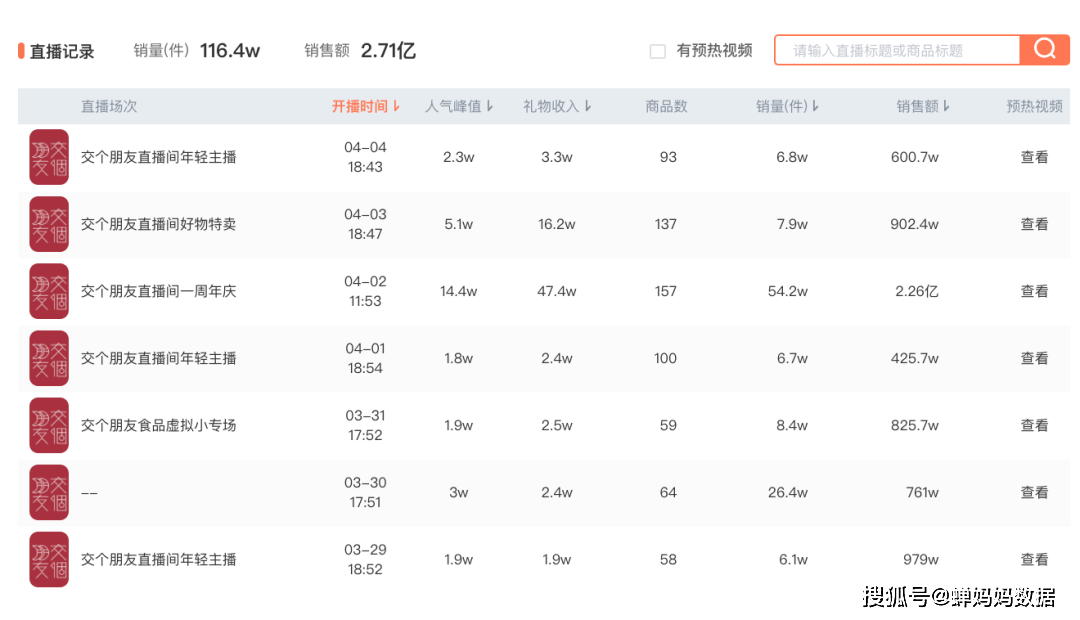
Task: Open thumbnail for 04-03 好物特卖 session
Action: pos(49,224)
